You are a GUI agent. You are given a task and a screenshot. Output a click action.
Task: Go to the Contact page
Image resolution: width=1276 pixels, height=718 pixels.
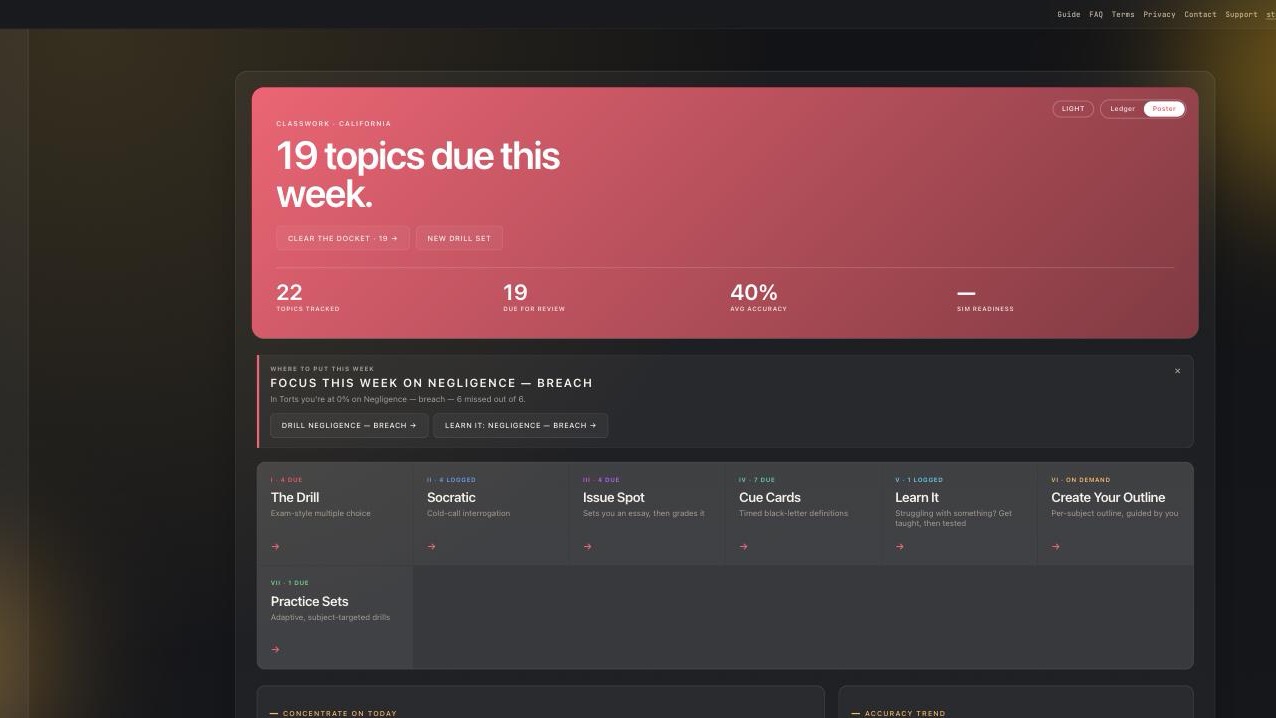(x=1200, y=15)
